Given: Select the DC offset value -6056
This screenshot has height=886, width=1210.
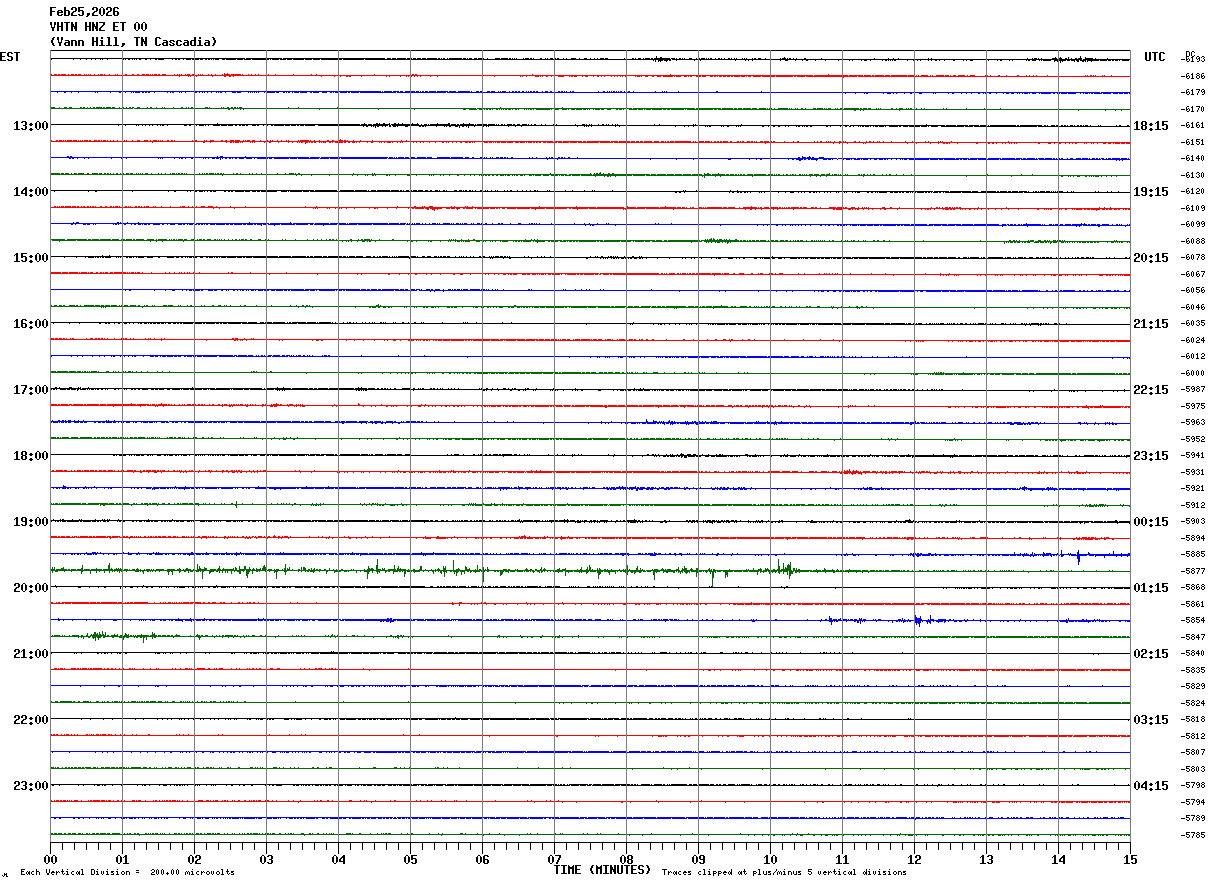Looking at the screenshot, I should [1194, 291].
